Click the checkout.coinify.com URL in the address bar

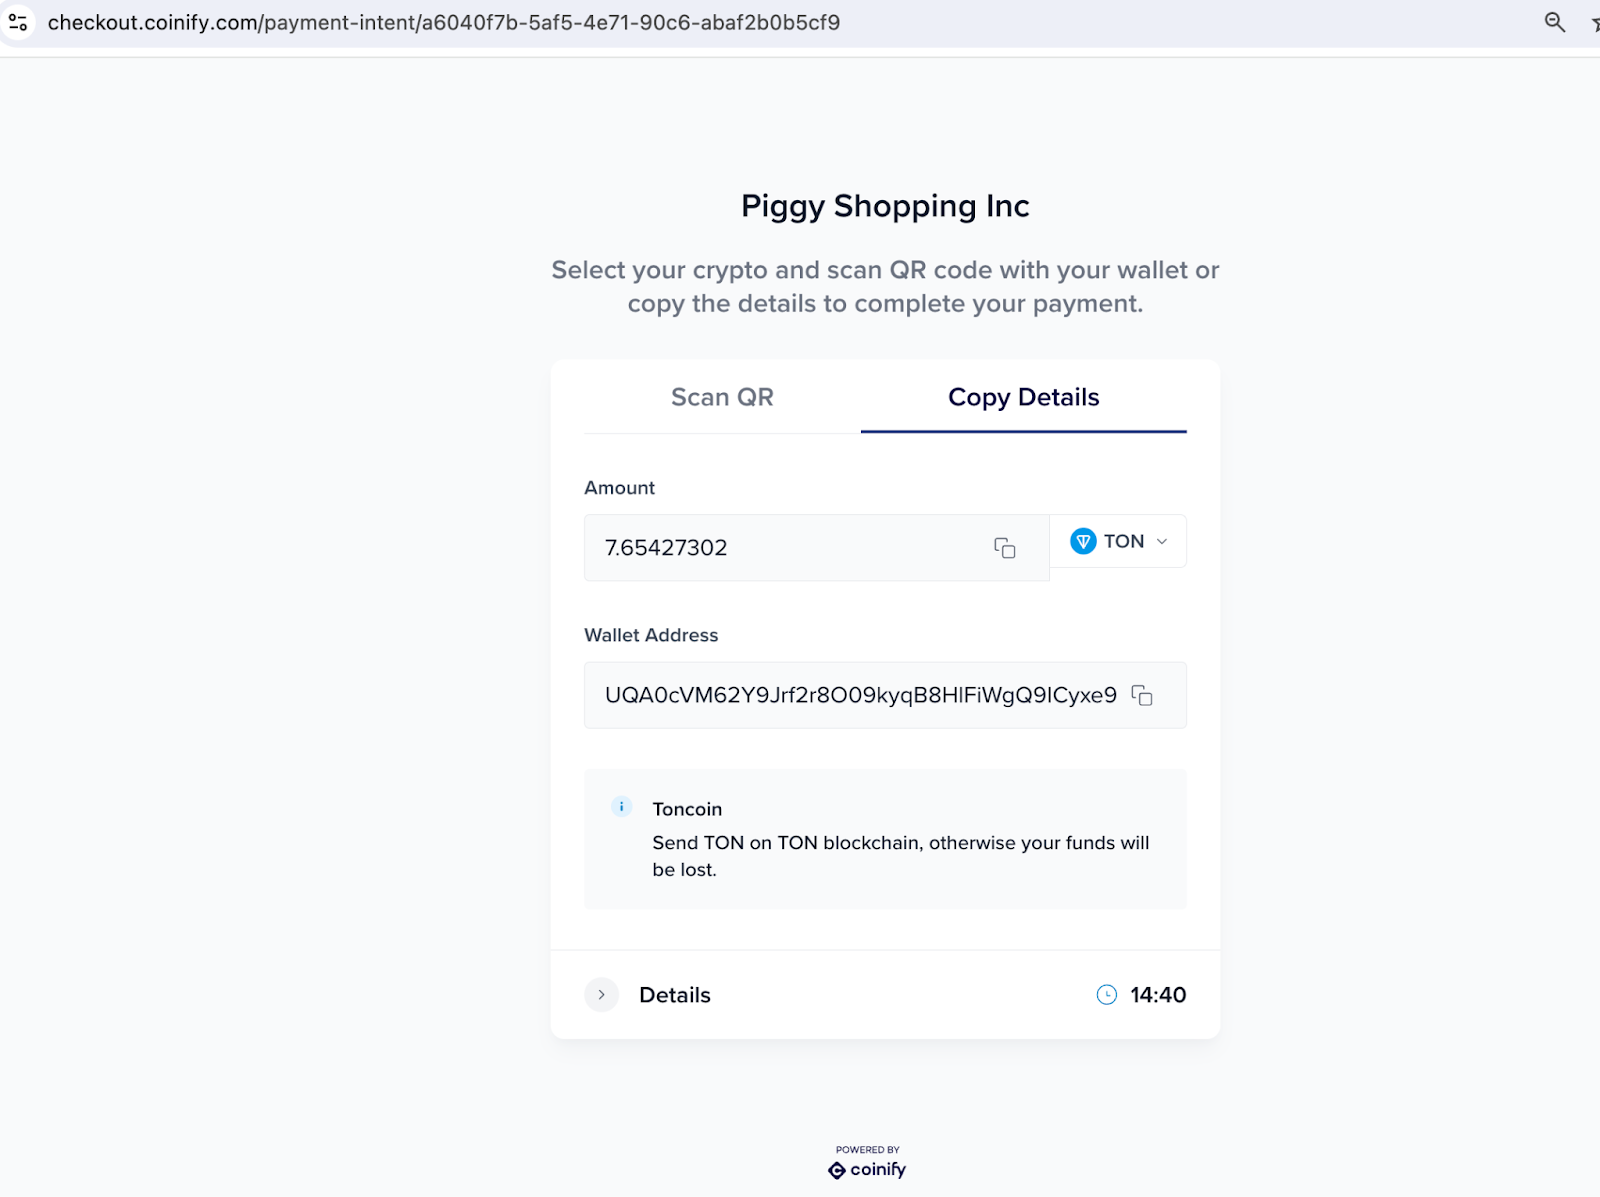click(444, 22)
